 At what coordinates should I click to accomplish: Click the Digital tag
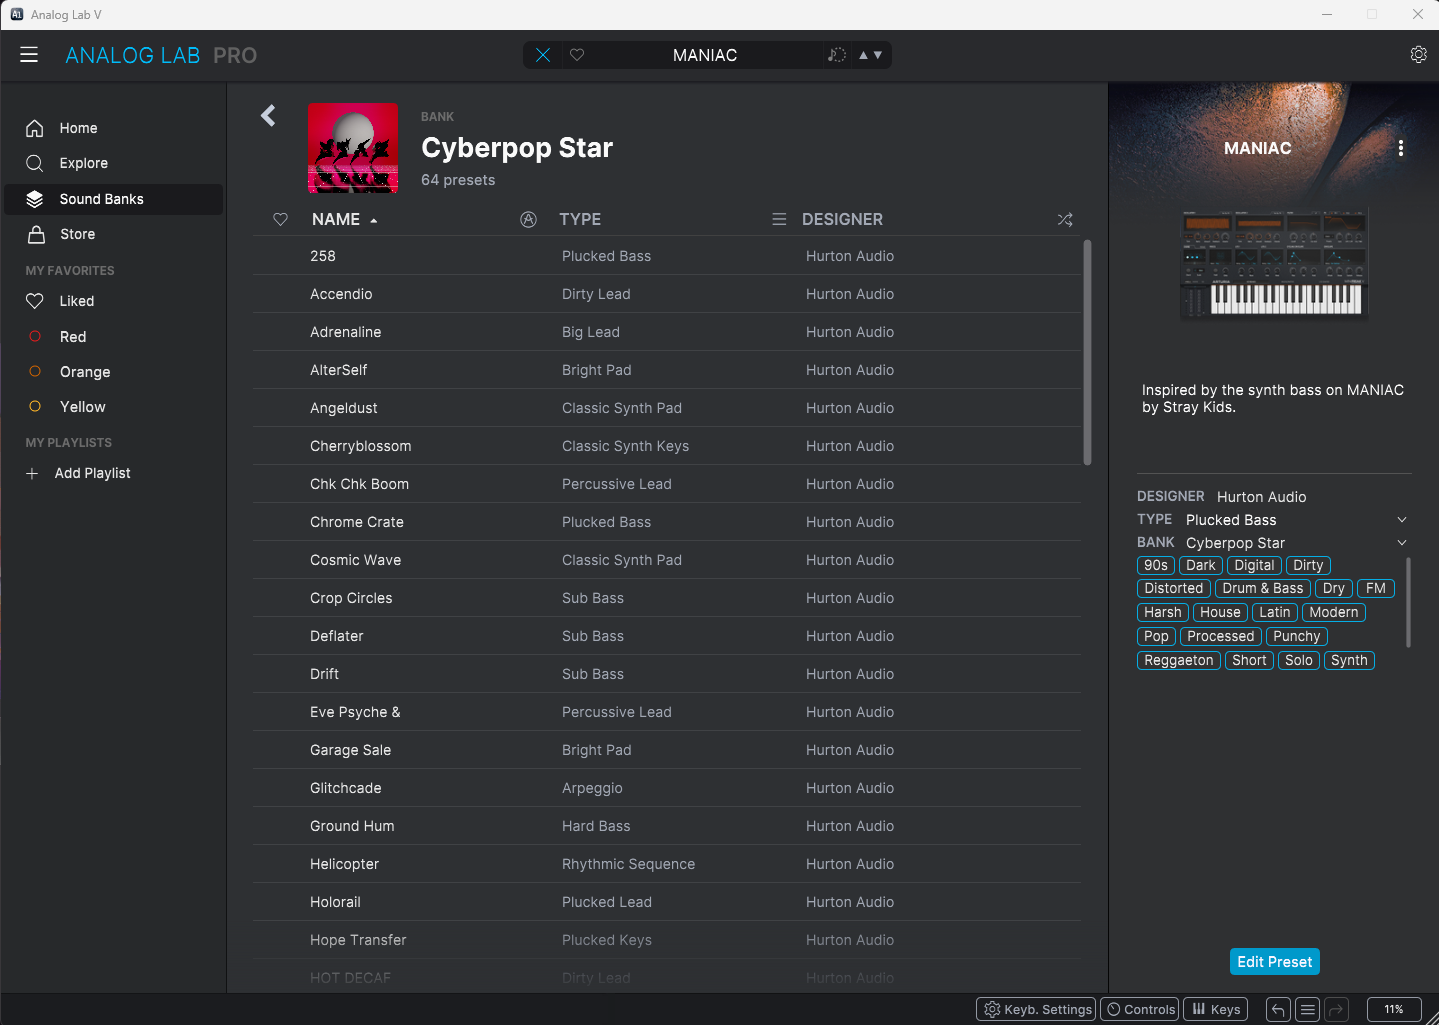coord(1254,565)
